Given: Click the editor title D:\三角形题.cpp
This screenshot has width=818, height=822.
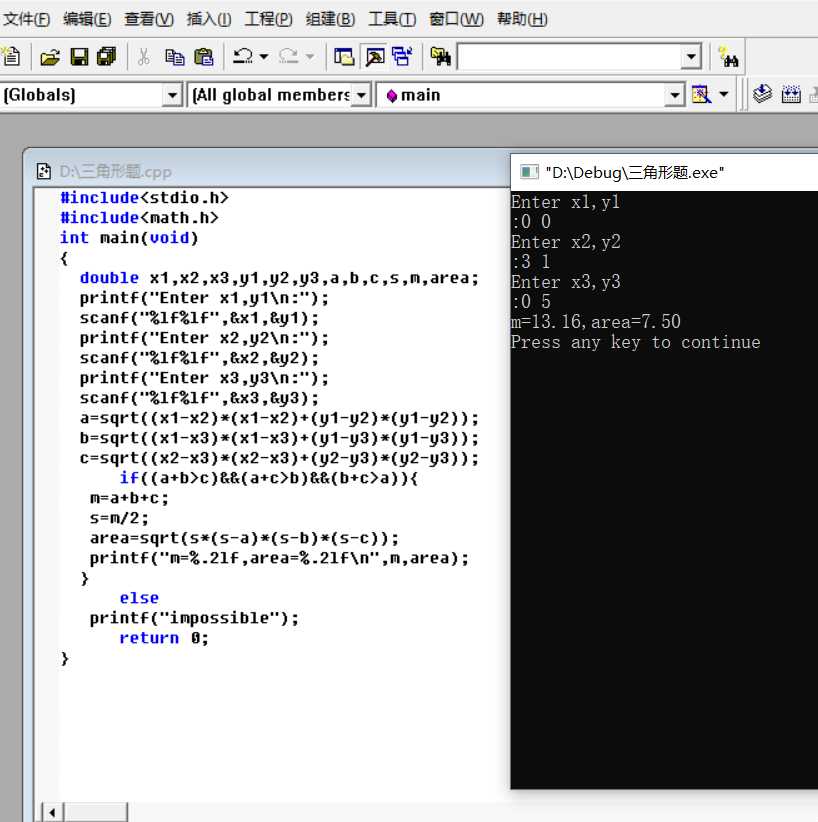Looking at the screenshot, I should [115, 172].
